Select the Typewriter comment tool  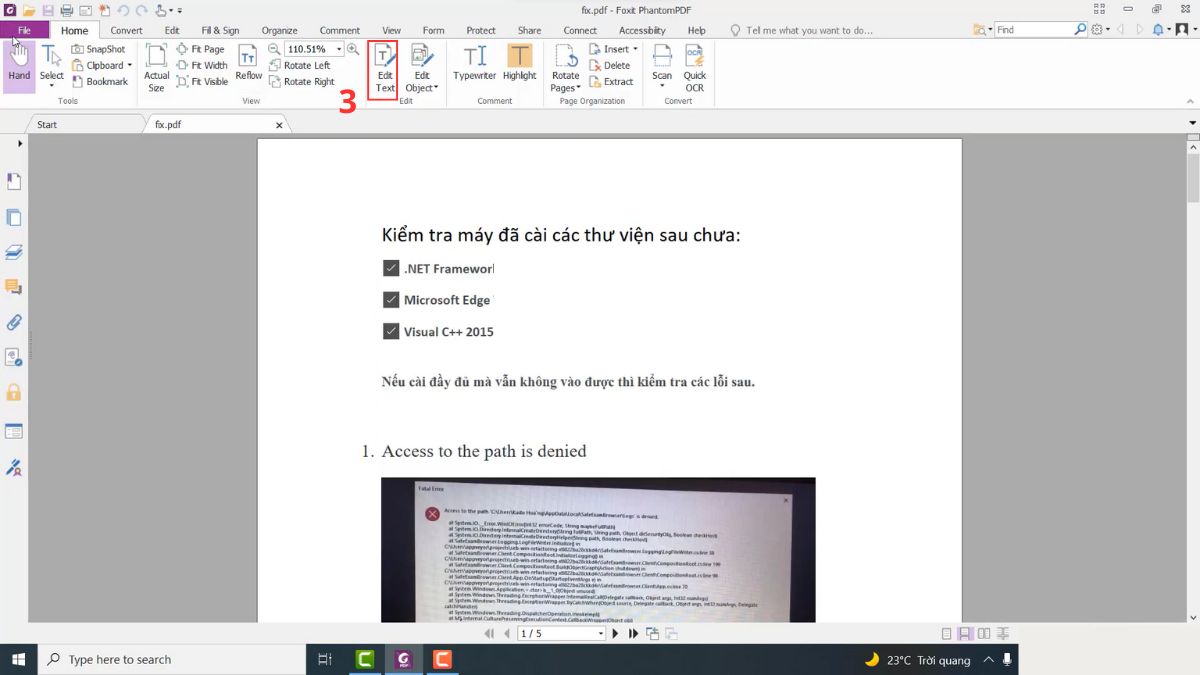point(475,63)
